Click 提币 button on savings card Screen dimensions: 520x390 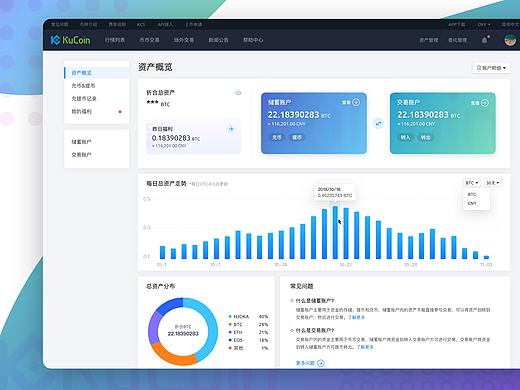coord(297,137)
